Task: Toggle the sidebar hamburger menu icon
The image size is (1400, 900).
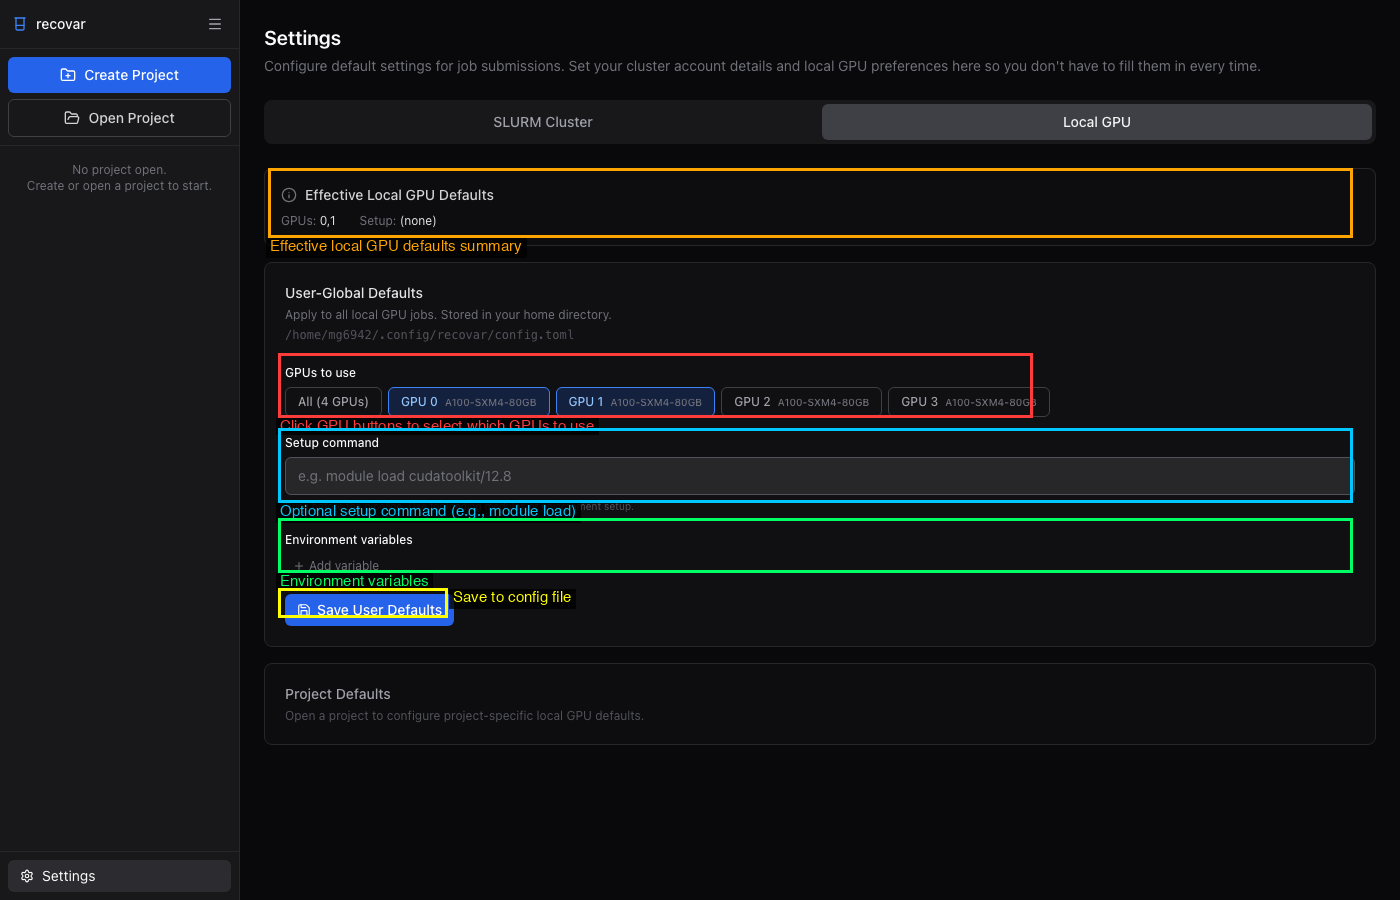Action: (215, 24)
